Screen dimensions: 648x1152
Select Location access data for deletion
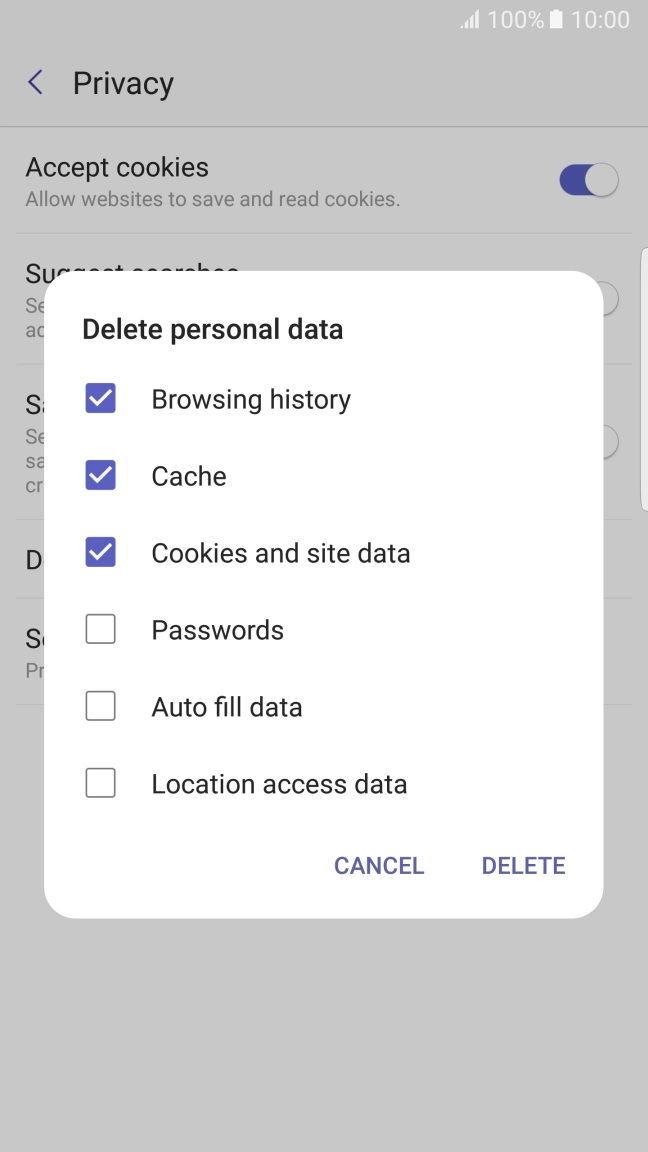(100, 783)
